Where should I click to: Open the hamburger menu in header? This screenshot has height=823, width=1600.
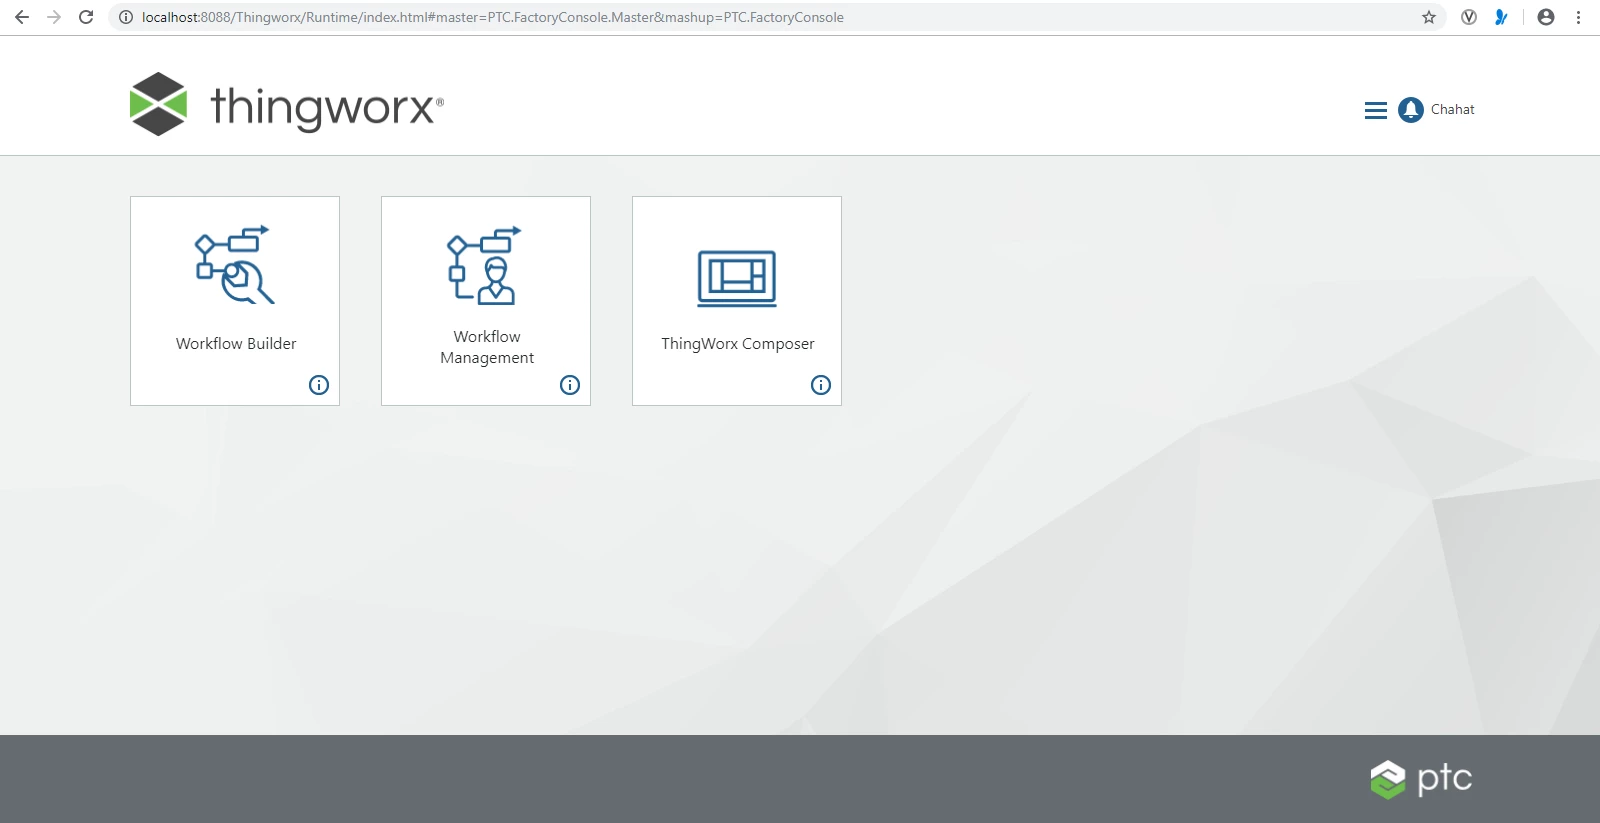click(x=1376, y=110)
